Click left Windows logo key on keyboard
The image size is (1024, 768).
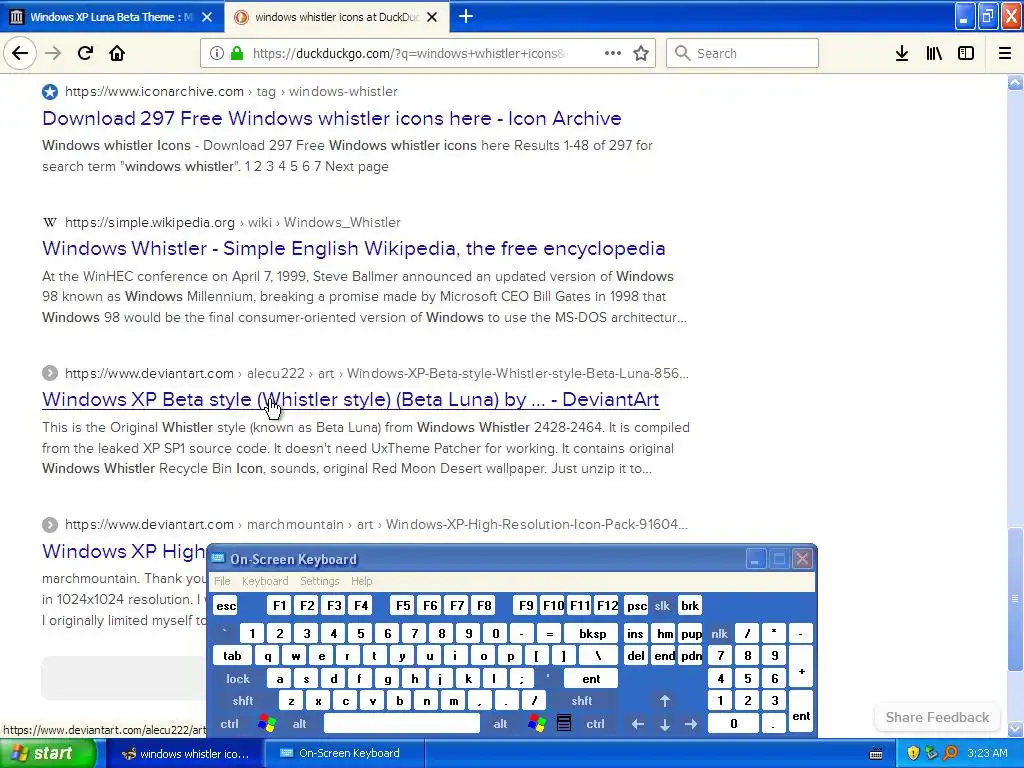tap(267, 724)
